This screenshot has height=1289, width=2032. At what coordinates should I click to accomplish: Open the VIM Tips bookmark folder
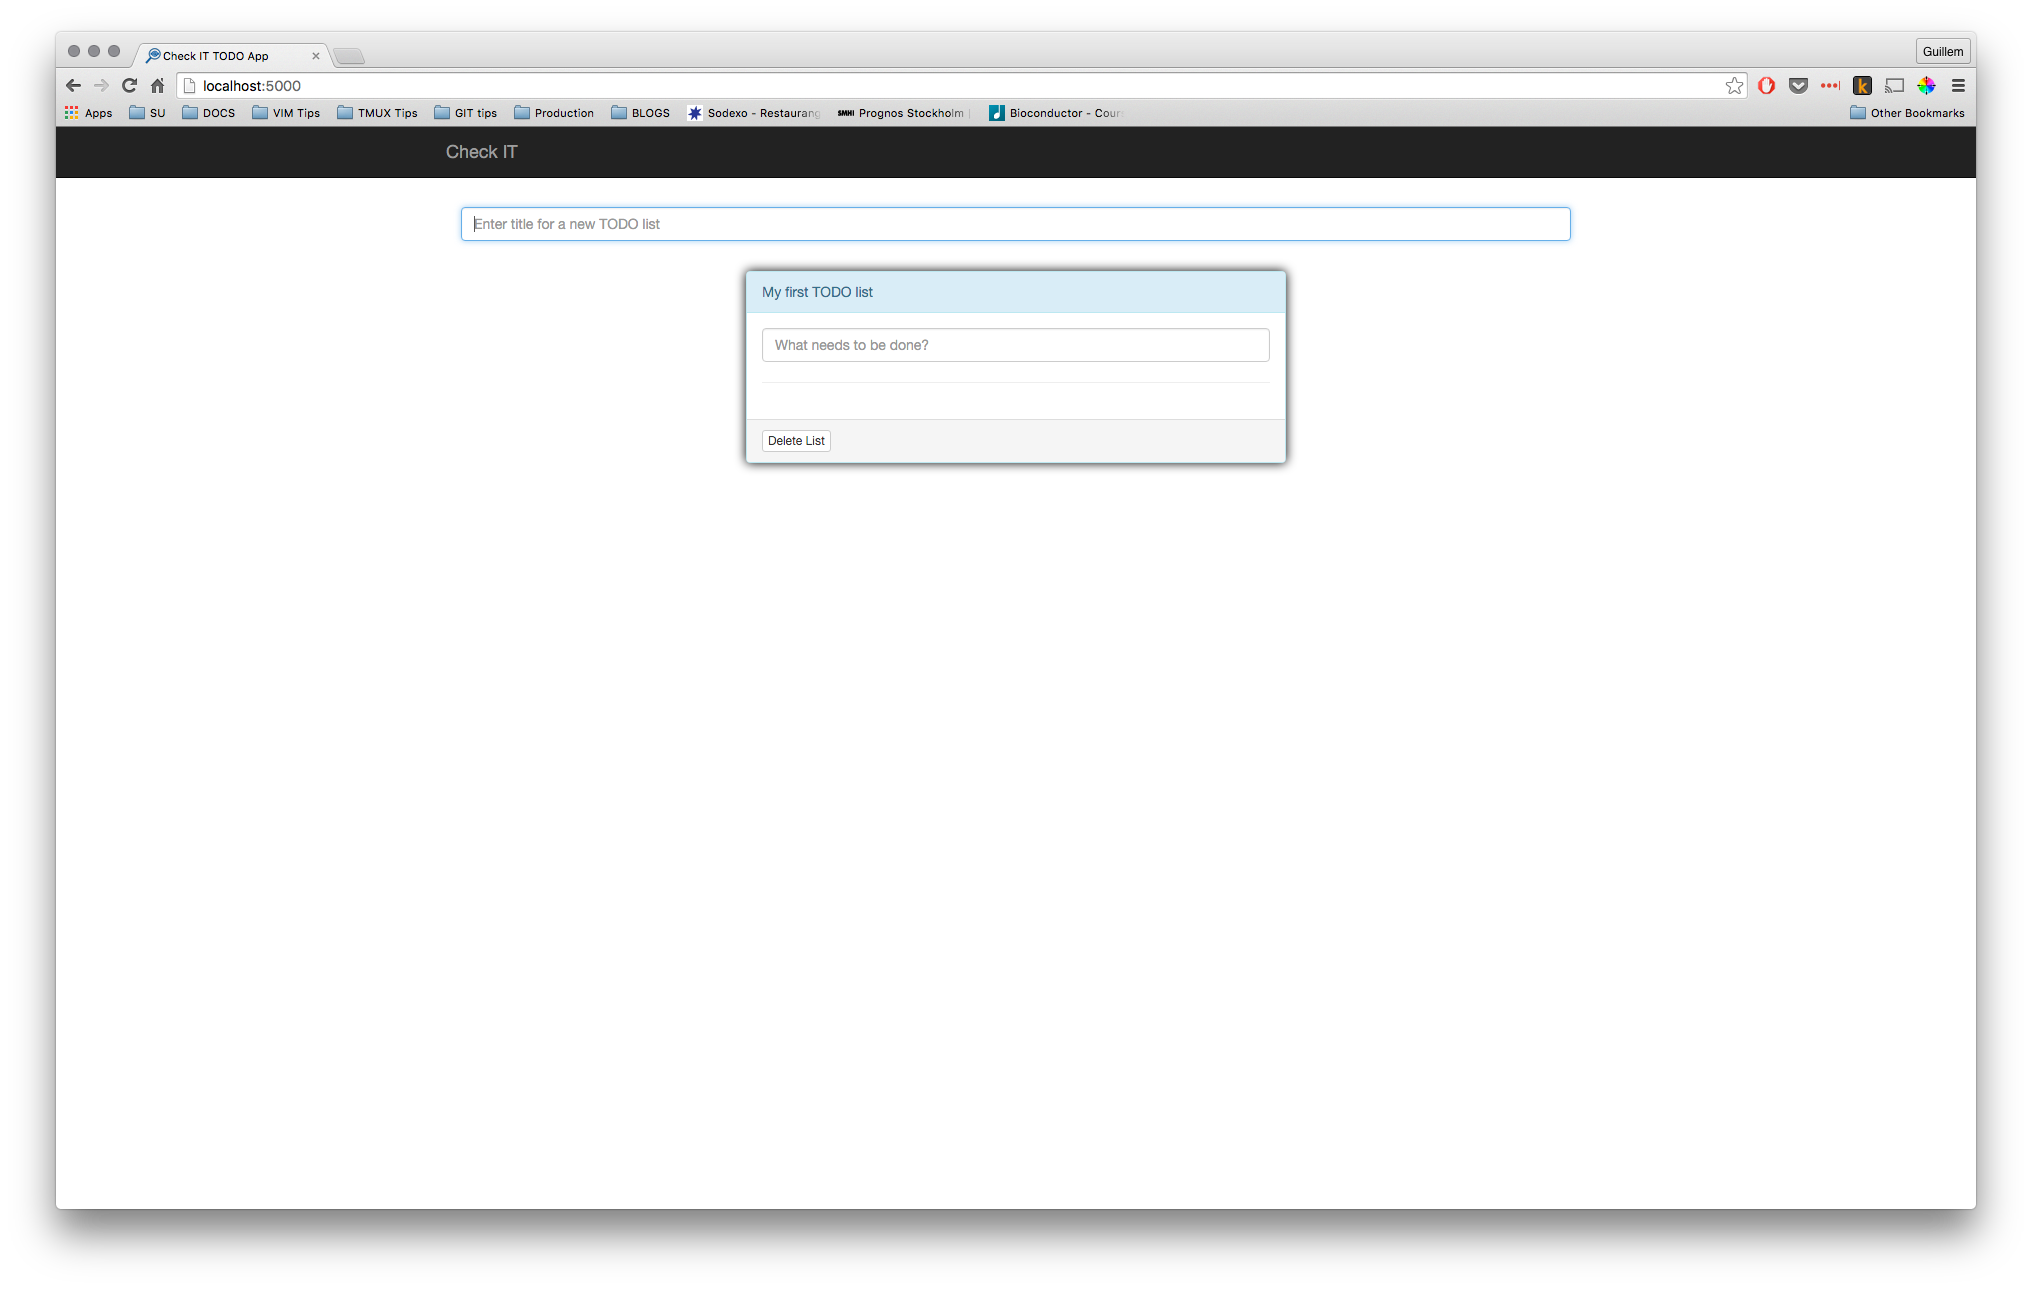click(286, 113)
